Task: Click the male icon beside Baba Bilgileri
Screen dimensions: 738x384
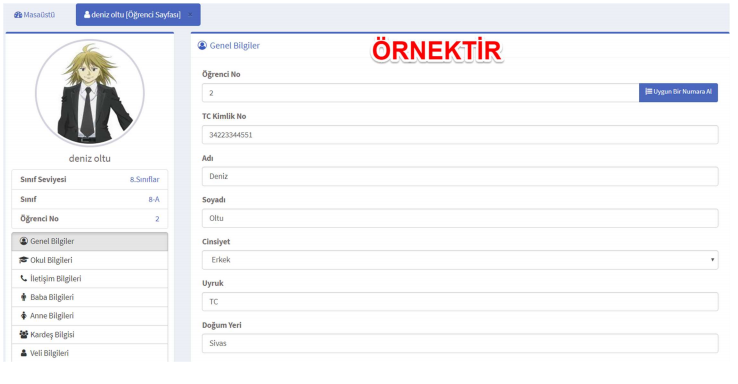Action: pyautogui.click(x=24, y=297)
